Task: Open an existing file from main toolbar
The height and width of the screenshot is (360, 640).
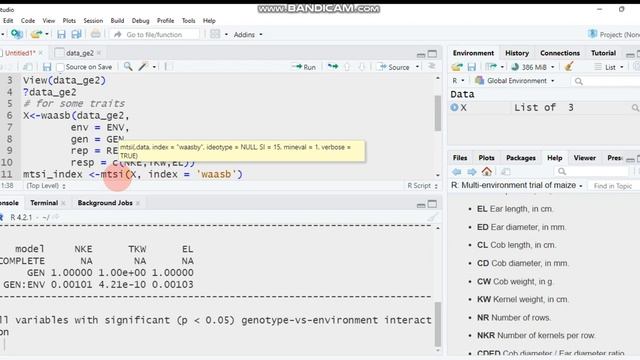Action: point(36,34)
